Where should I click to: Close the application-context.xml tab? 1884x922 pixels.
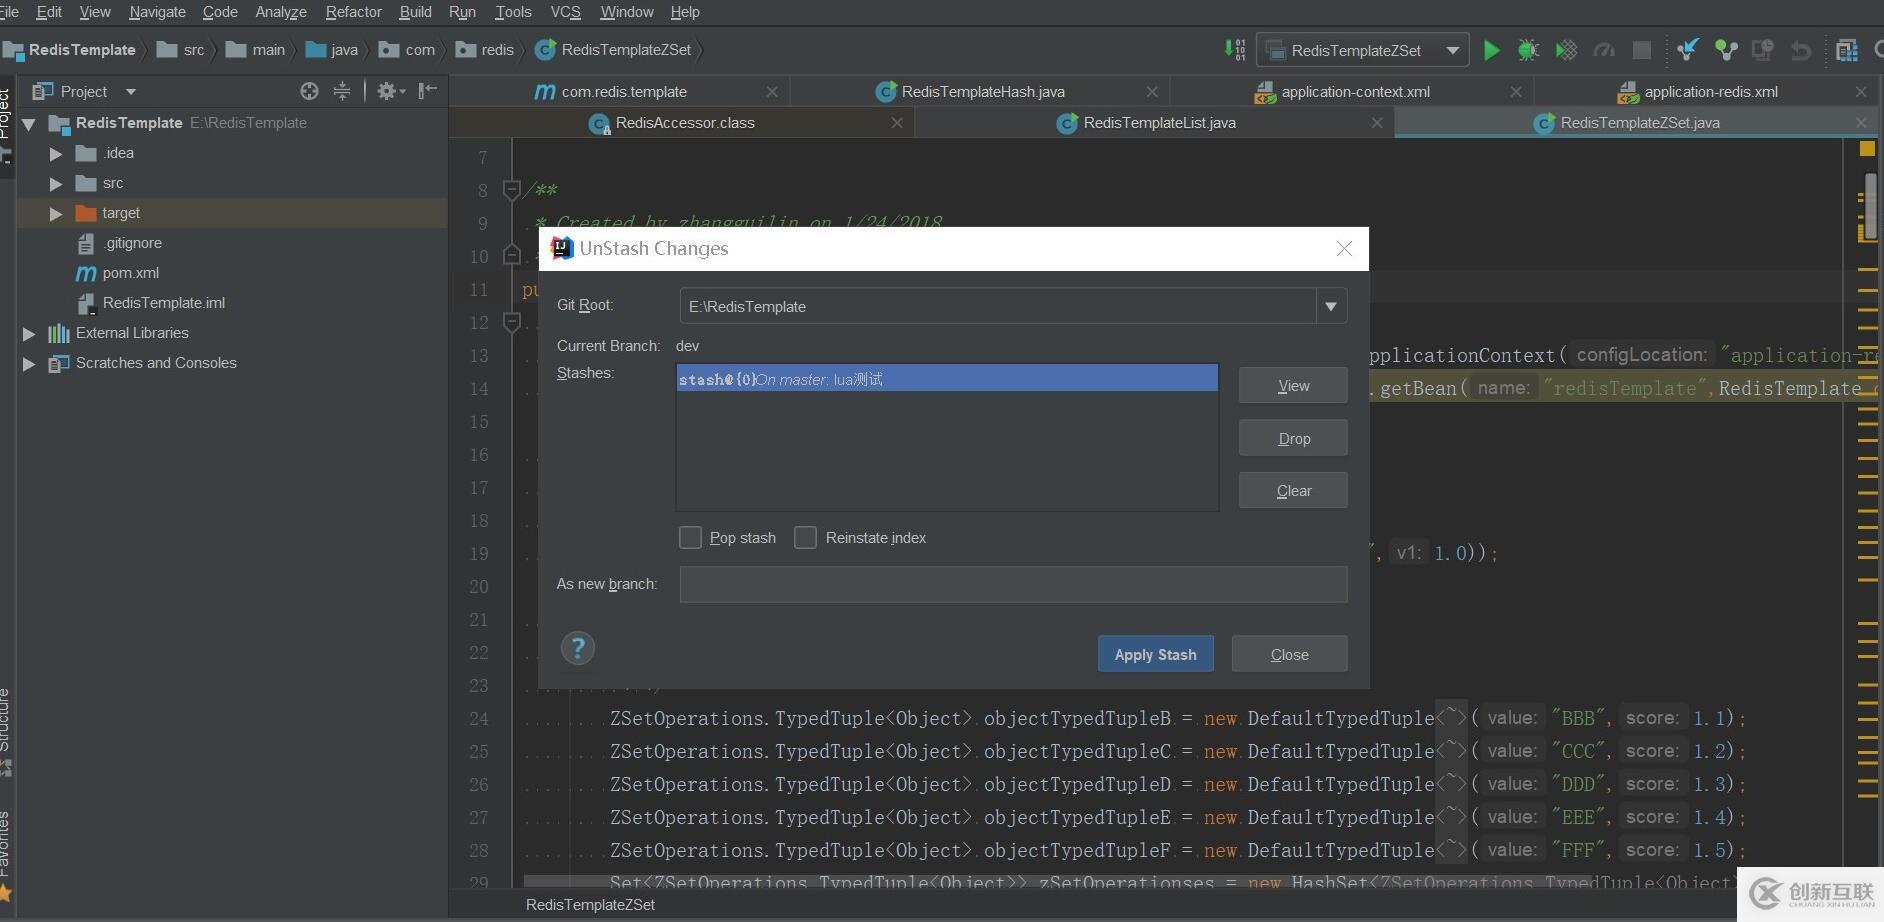point(1516,92)
